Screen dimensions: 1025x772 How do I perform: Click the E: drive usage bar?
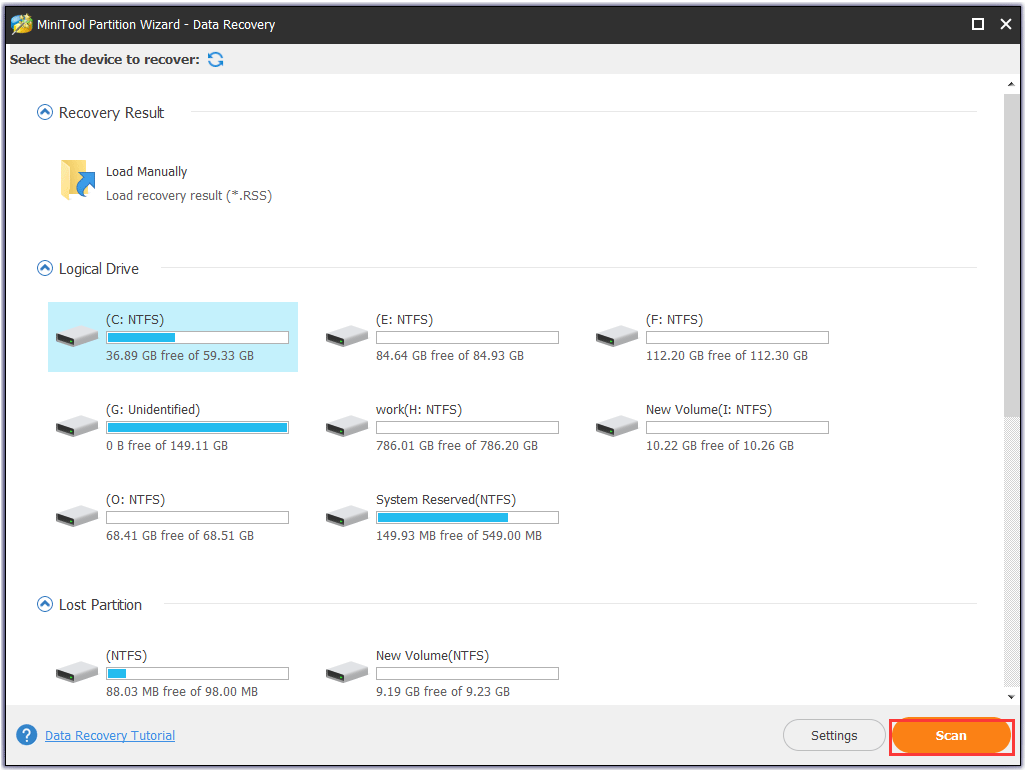(467, 338)
